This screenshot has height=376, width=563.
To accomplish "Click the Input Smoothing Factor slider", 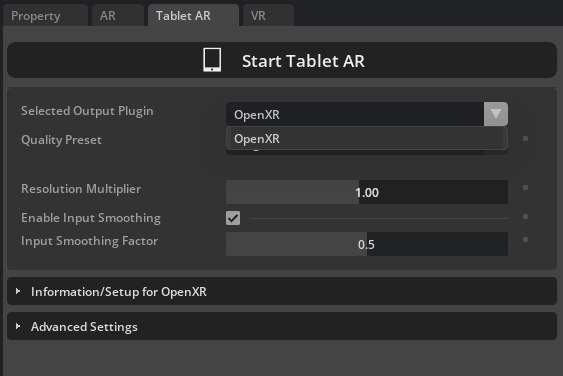I will click(x=367, y=244).
